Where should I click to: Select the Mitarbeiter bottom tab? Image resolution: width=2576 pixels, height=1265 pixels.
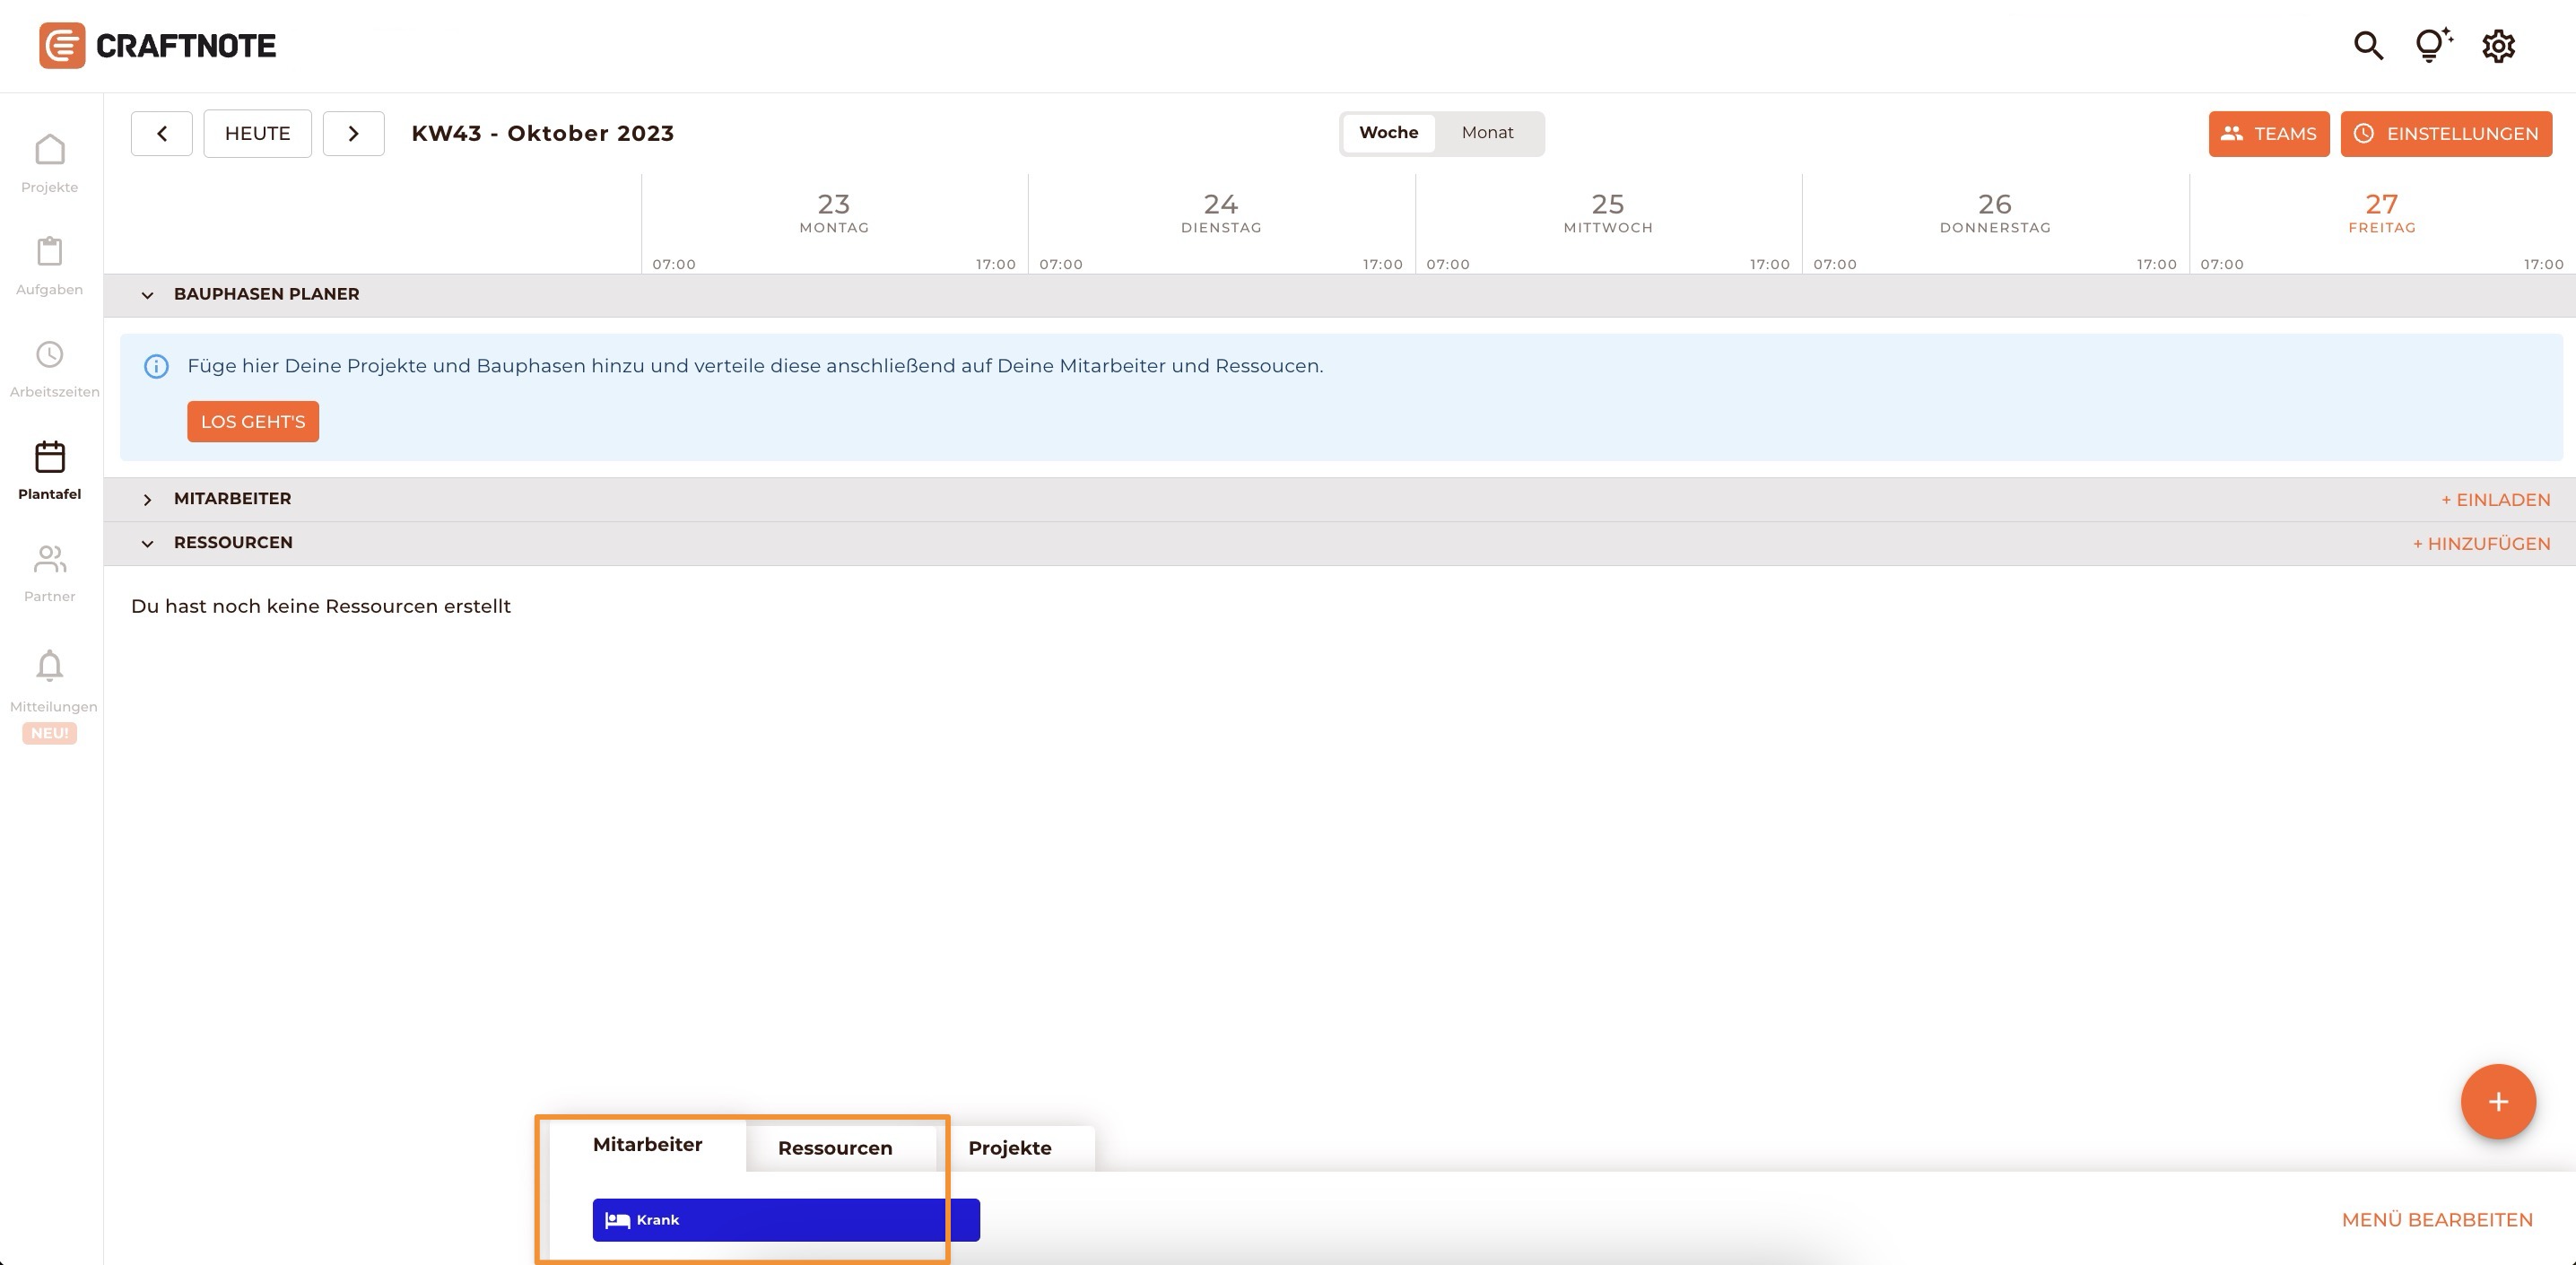pos(647,1145)
